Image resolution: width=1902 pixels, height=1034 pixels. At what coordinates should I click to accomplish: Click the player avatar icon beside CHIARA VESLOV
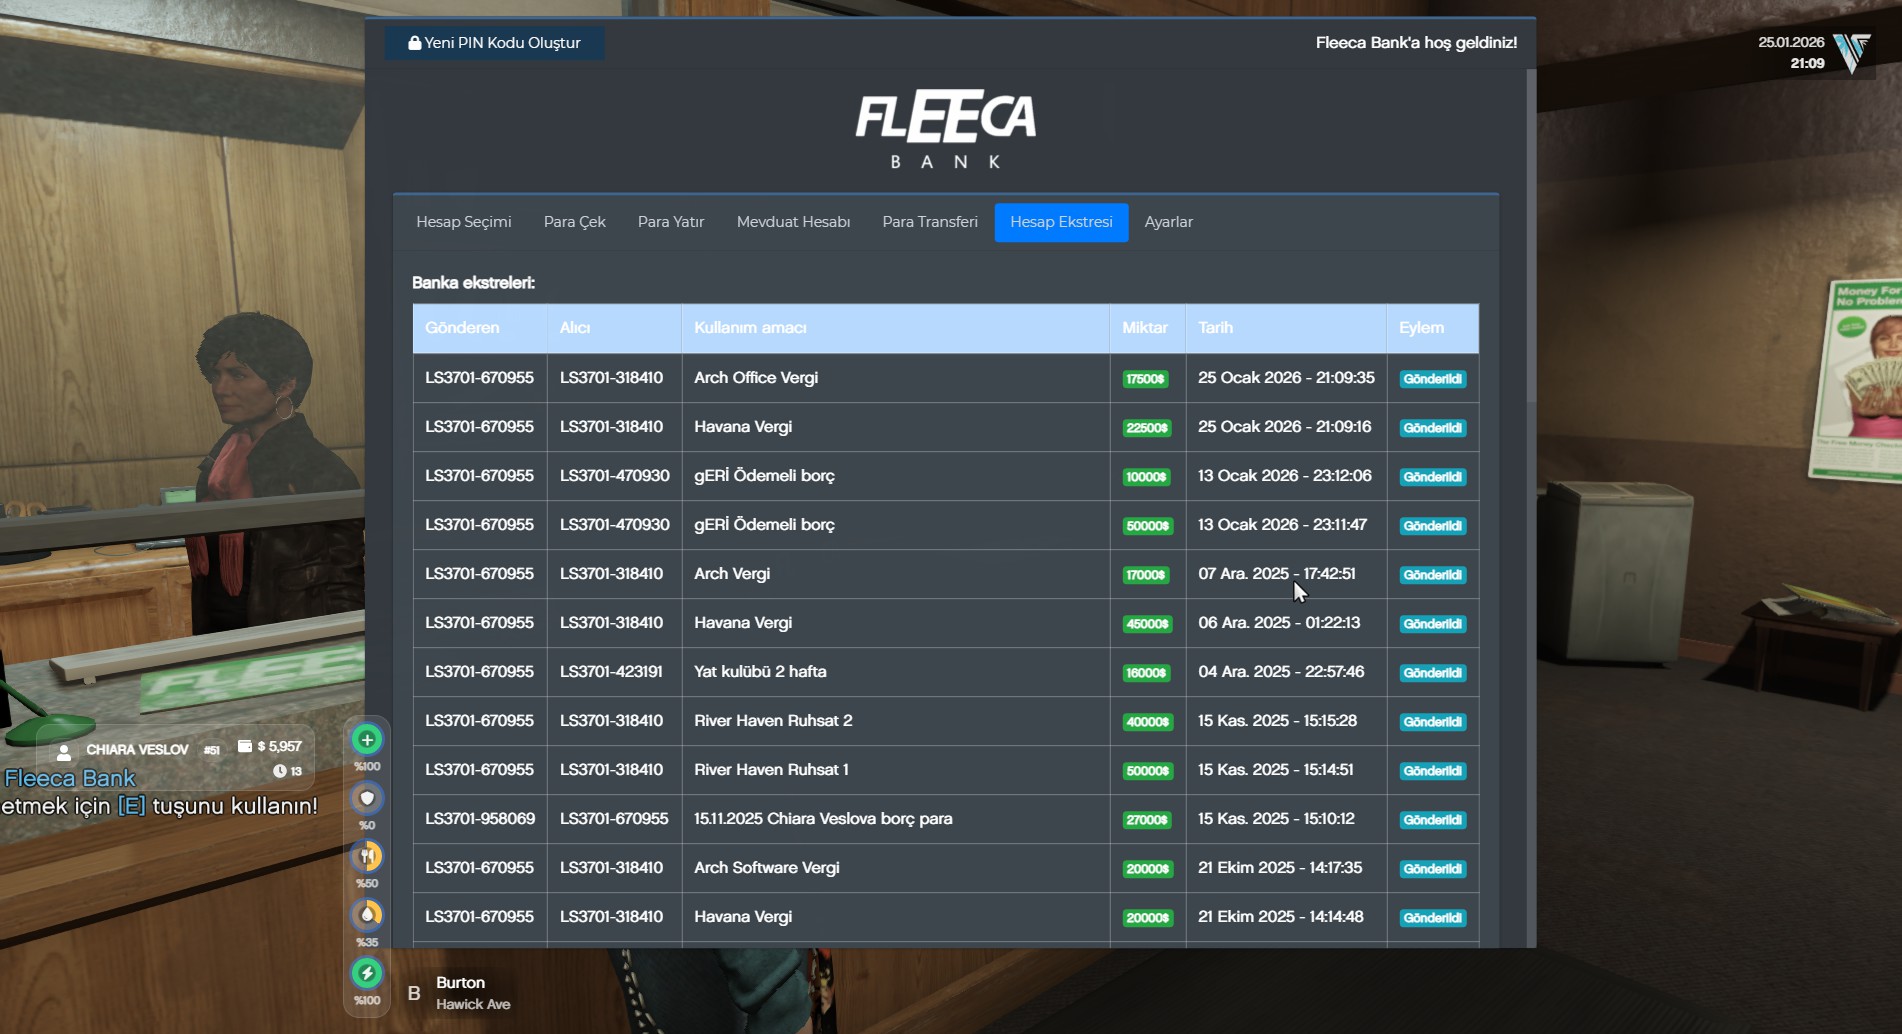click(x=64, y=751)
